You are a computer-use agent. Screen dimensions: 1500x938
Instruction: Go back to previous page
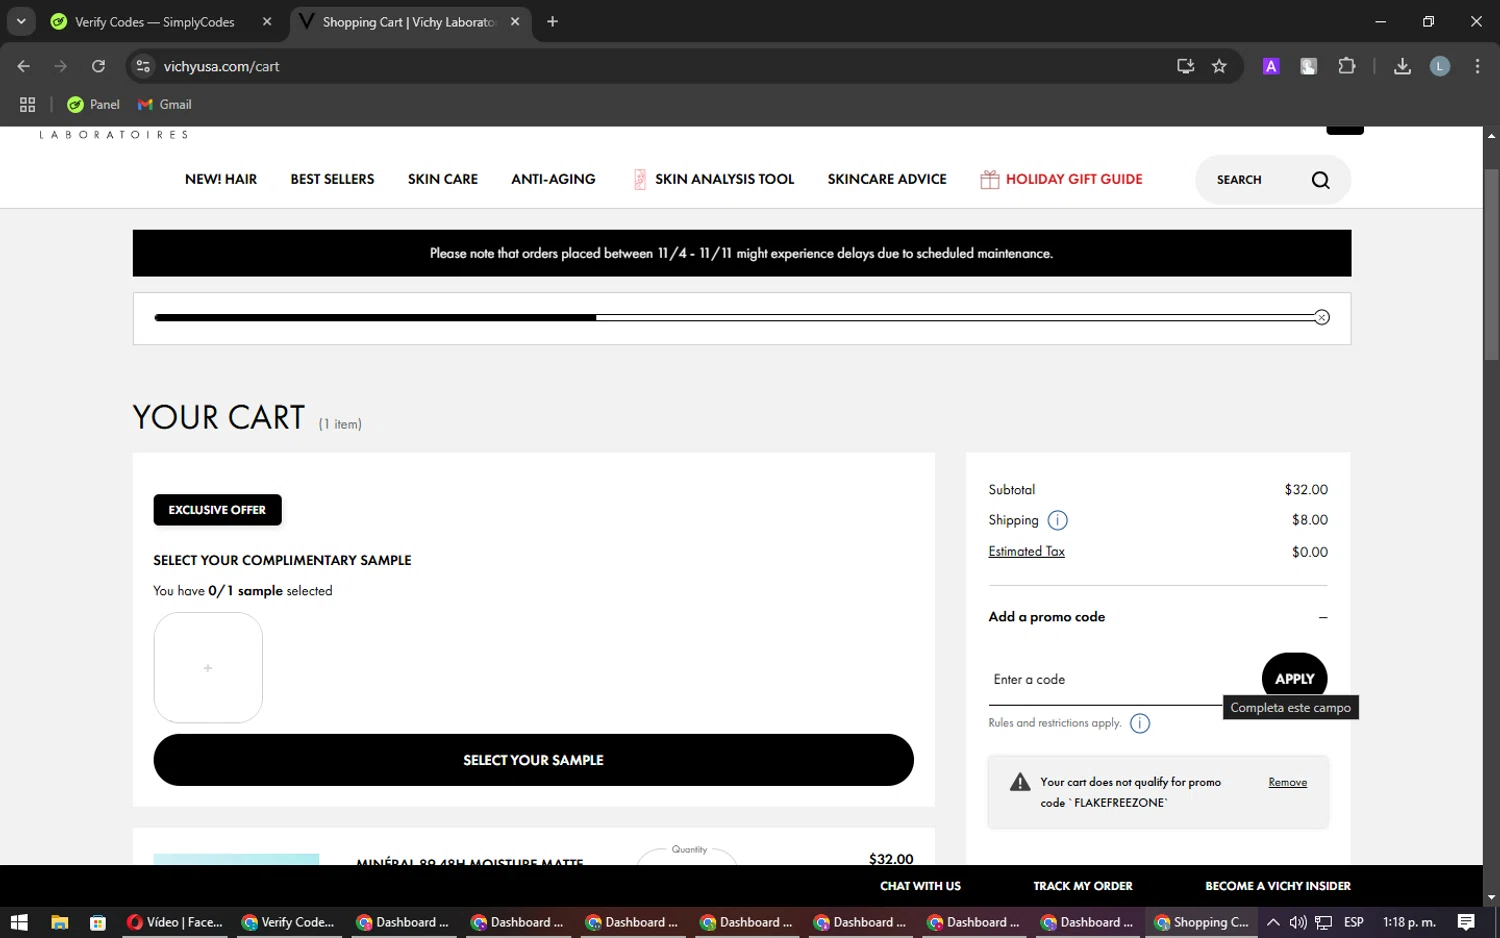(24, 66)
